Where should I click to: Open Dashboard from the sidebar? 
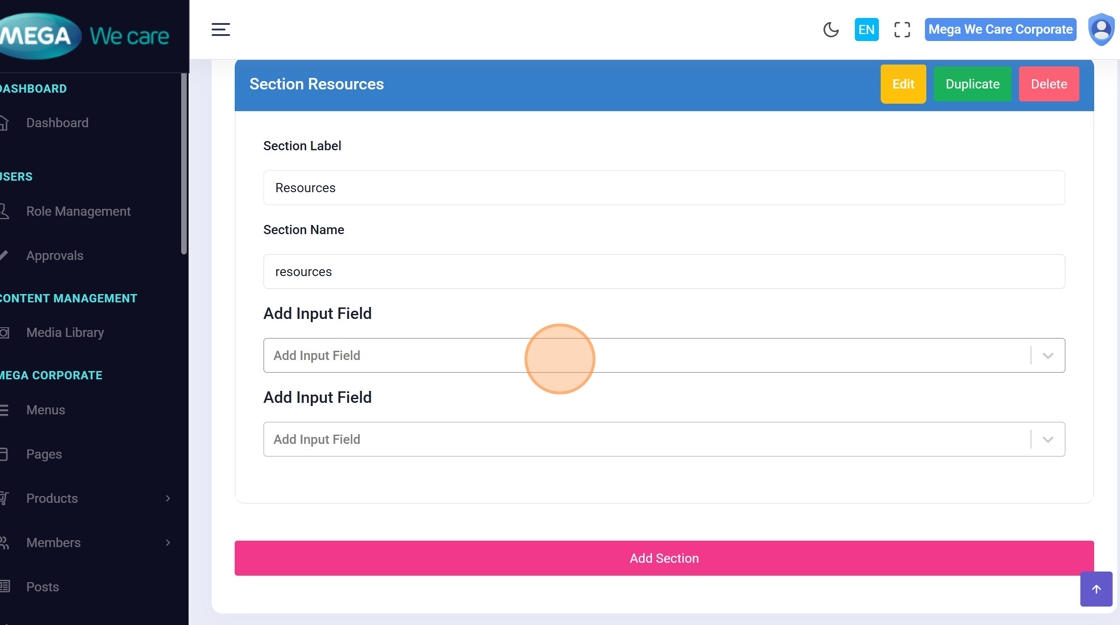pos(57,123)
